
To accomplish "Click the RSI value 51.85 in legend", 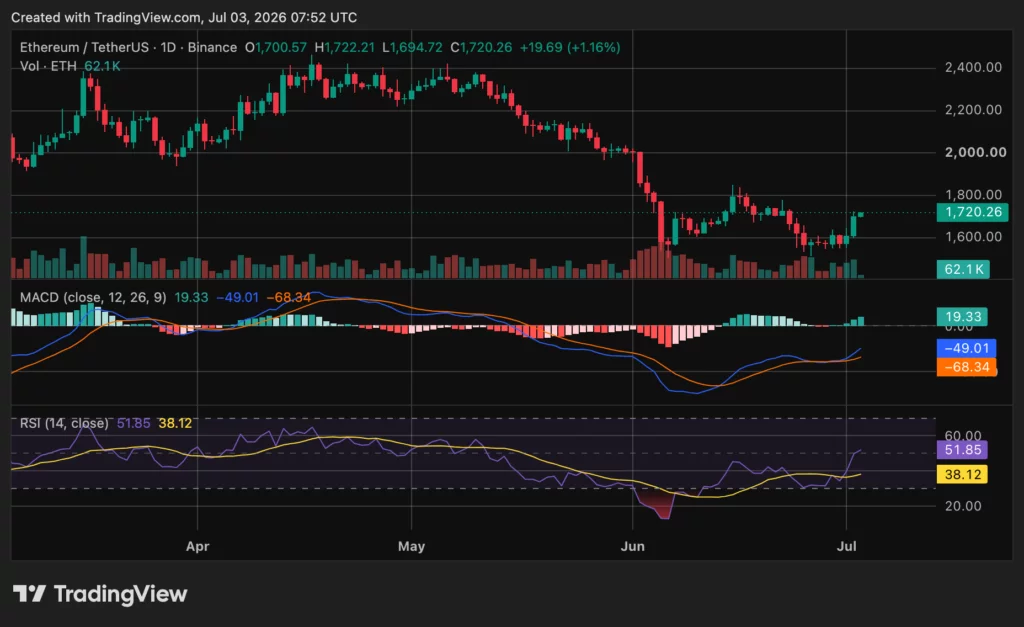I will (x=133, y=423).
